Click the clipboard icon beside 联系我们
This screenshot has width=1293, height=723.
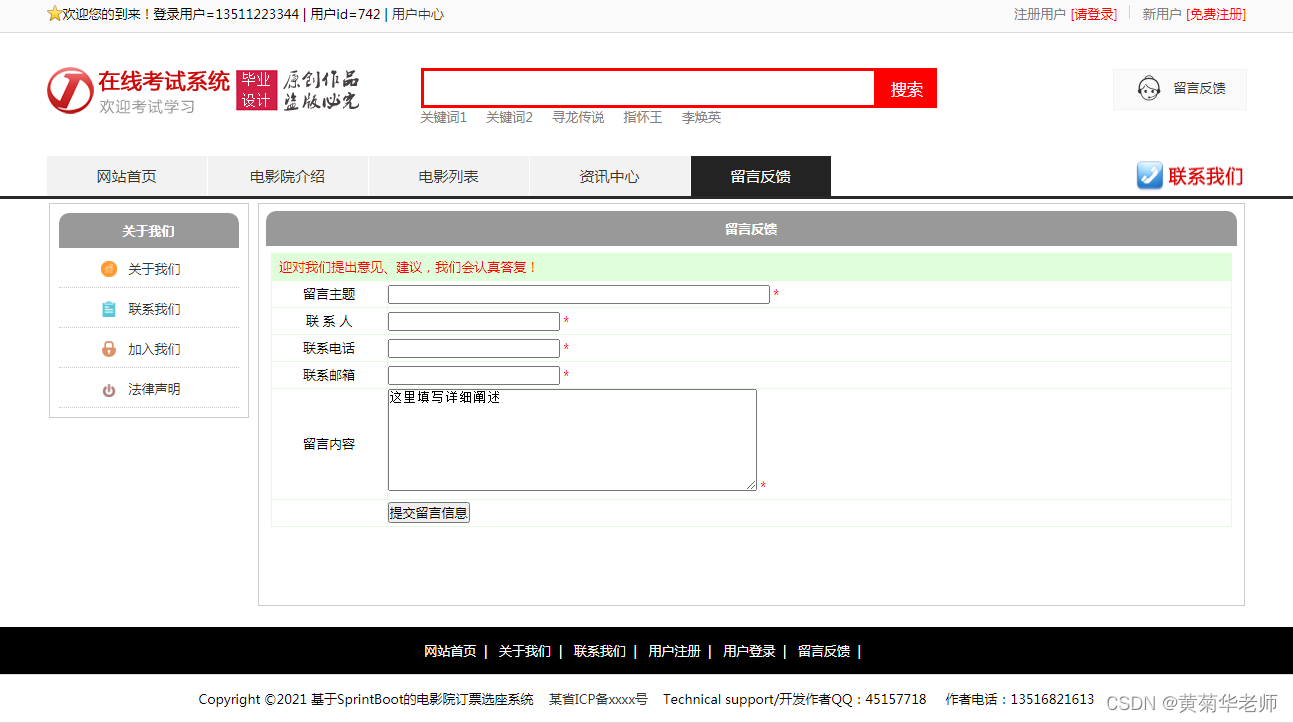point(109,309)
